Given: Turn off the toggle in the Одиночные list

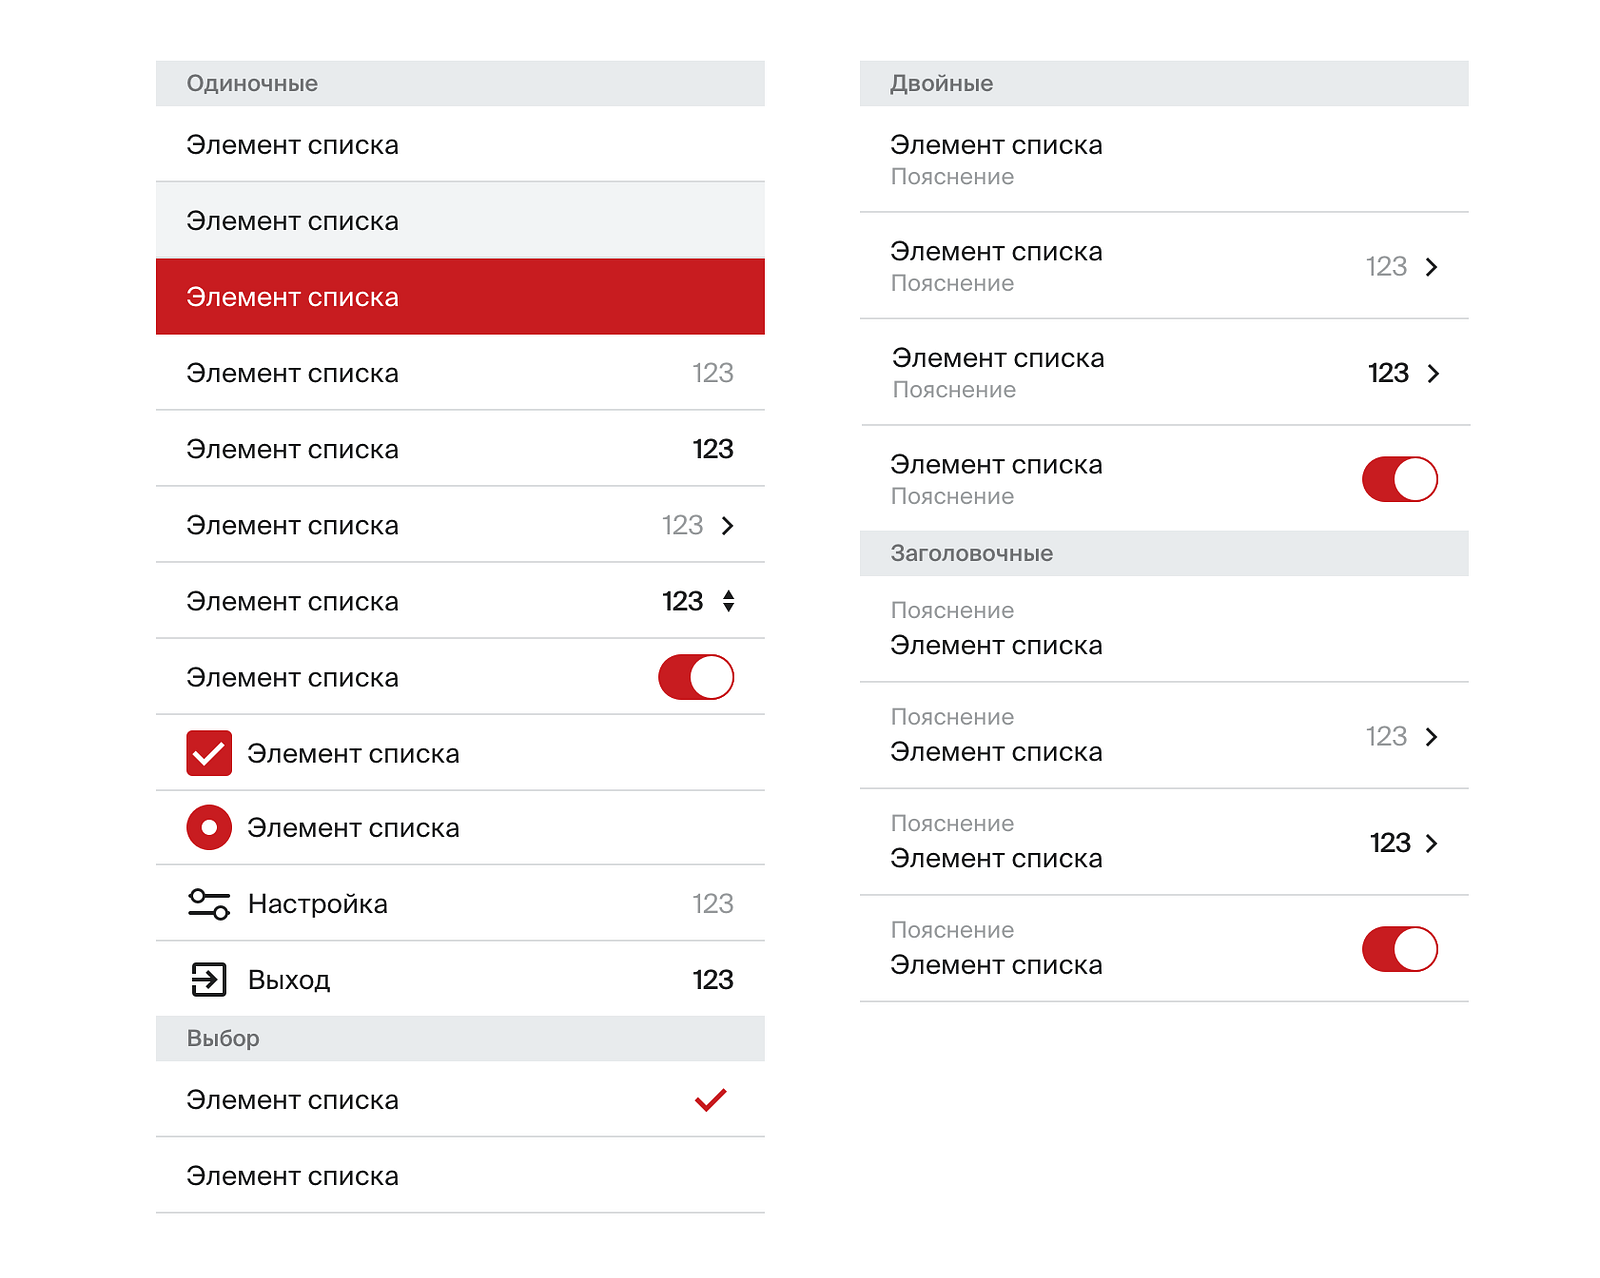Looking at the screenshot, I should (x=696, y=677).
